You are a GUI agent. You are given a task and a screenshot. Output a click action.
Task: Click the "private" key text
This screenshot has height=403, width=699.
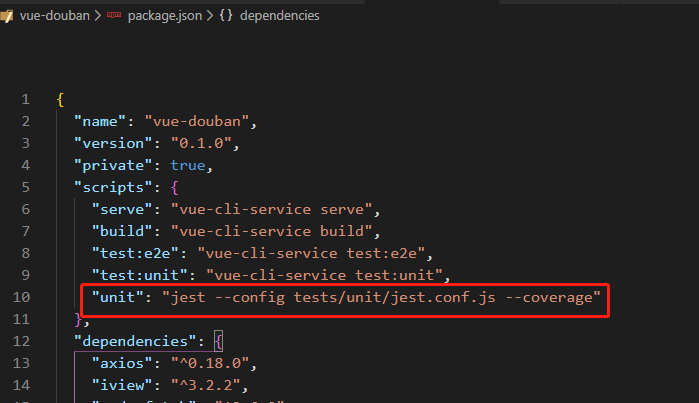click(113, 165)
